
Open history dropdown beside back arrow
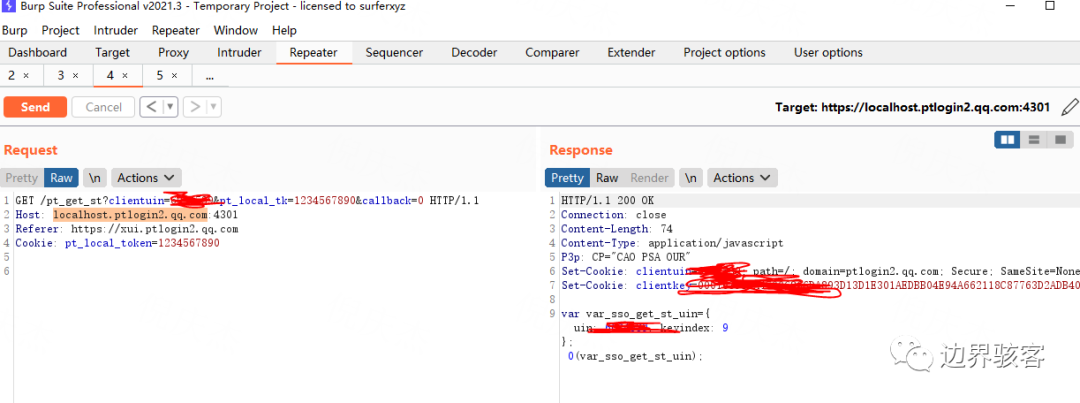[x=170, y=107]
